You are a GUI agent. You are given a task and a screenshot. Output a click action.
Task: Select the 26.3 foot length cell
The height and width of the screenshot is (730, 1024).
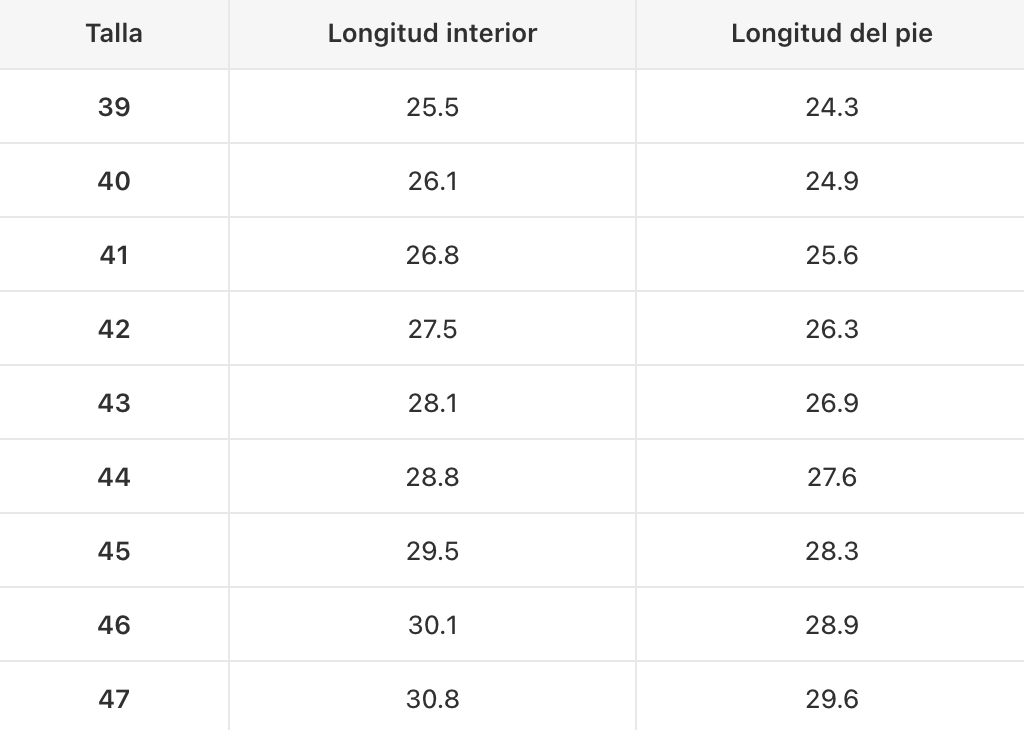coord(831,329)
